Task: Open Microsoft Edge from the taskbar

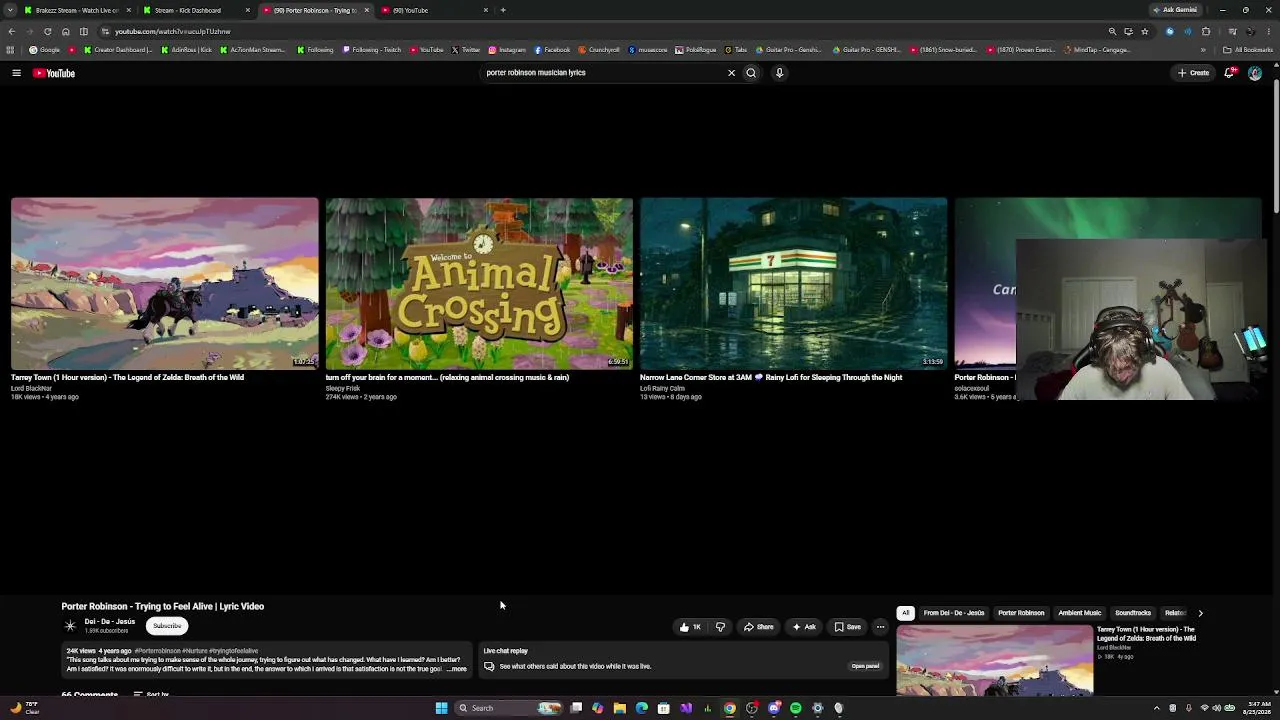Action: pos(642,708)
